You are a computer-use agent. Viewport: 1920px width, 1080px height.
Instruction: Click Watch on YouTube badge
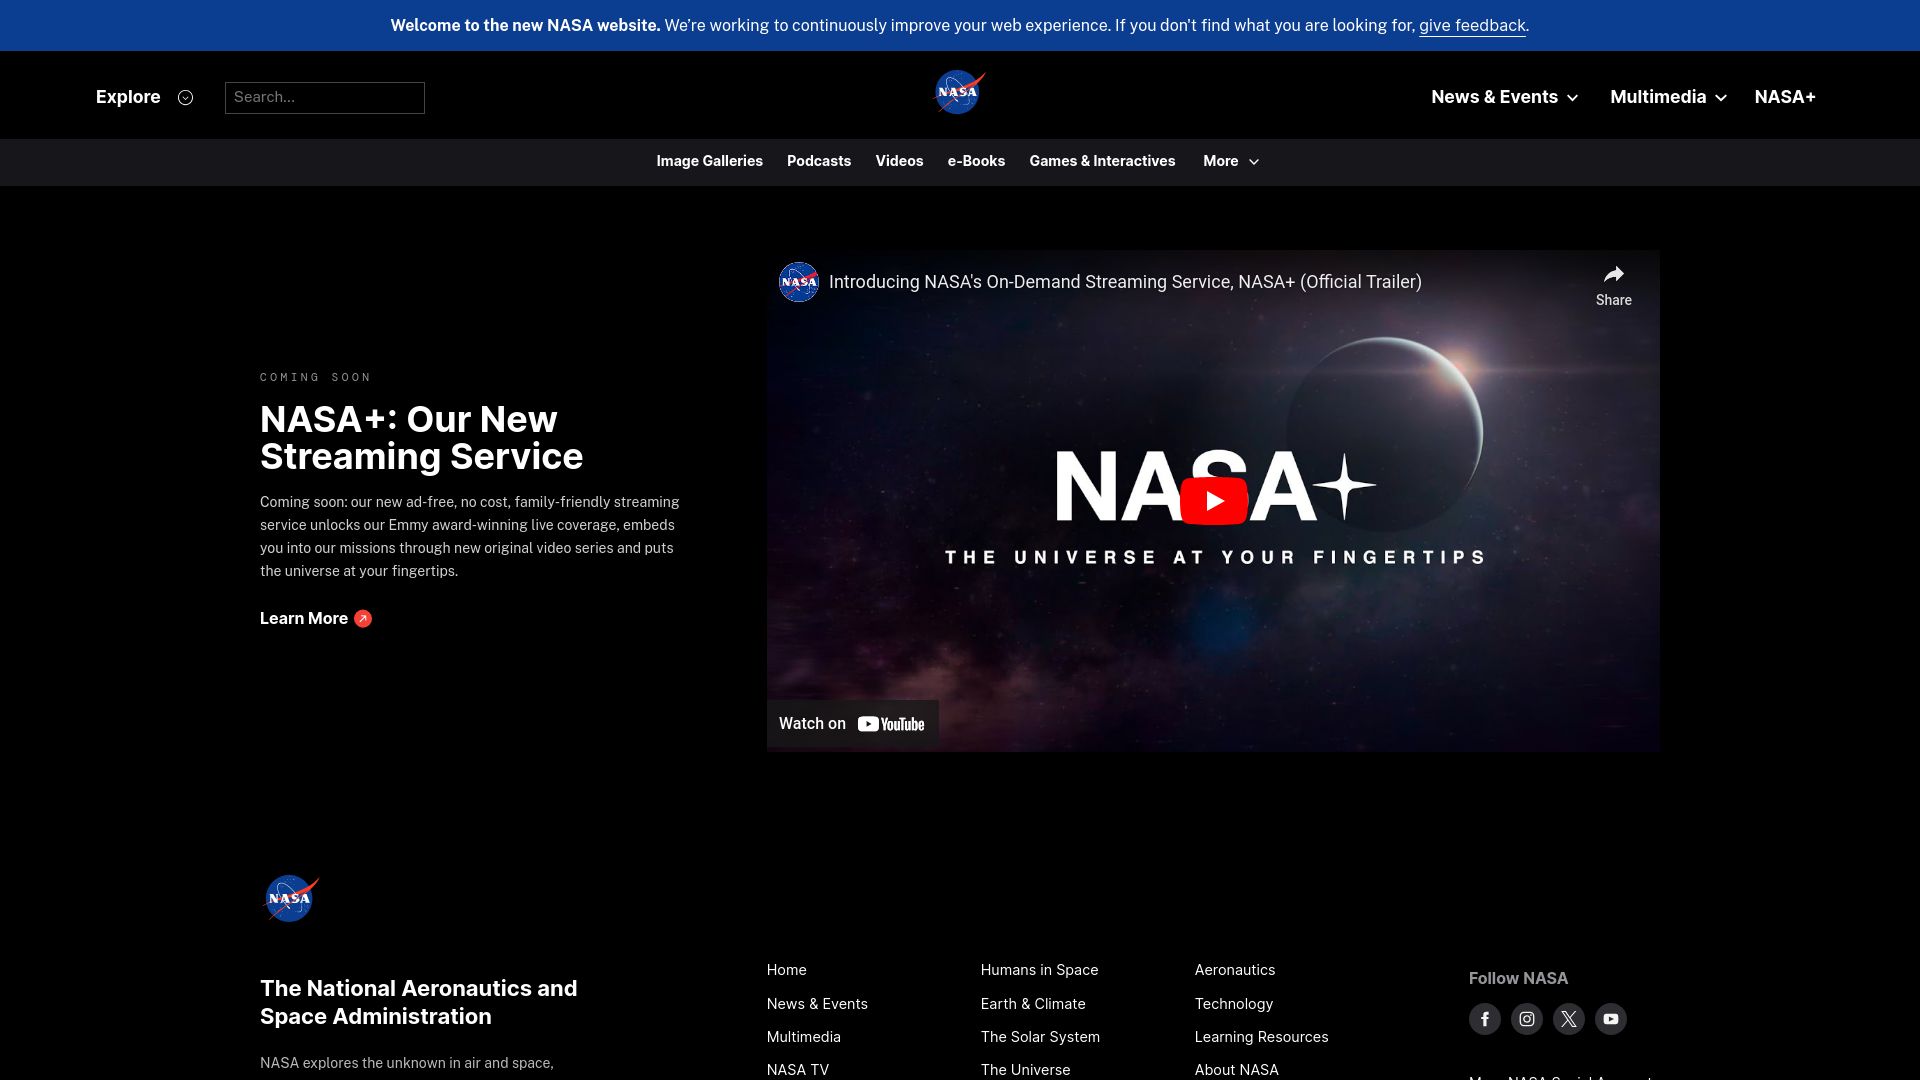[x=852, y=724]
